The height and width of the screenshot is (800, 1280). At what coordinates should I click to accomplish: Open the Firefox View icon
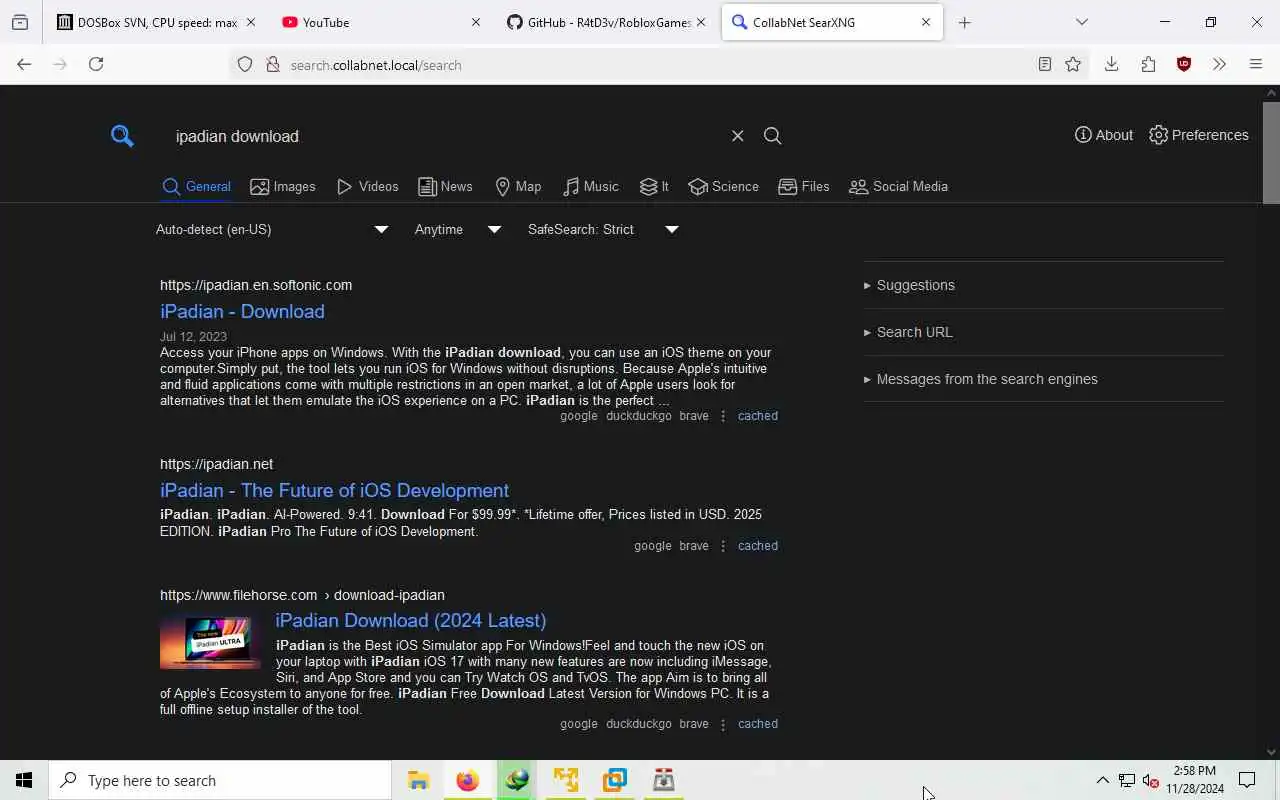tap(20, 22)
